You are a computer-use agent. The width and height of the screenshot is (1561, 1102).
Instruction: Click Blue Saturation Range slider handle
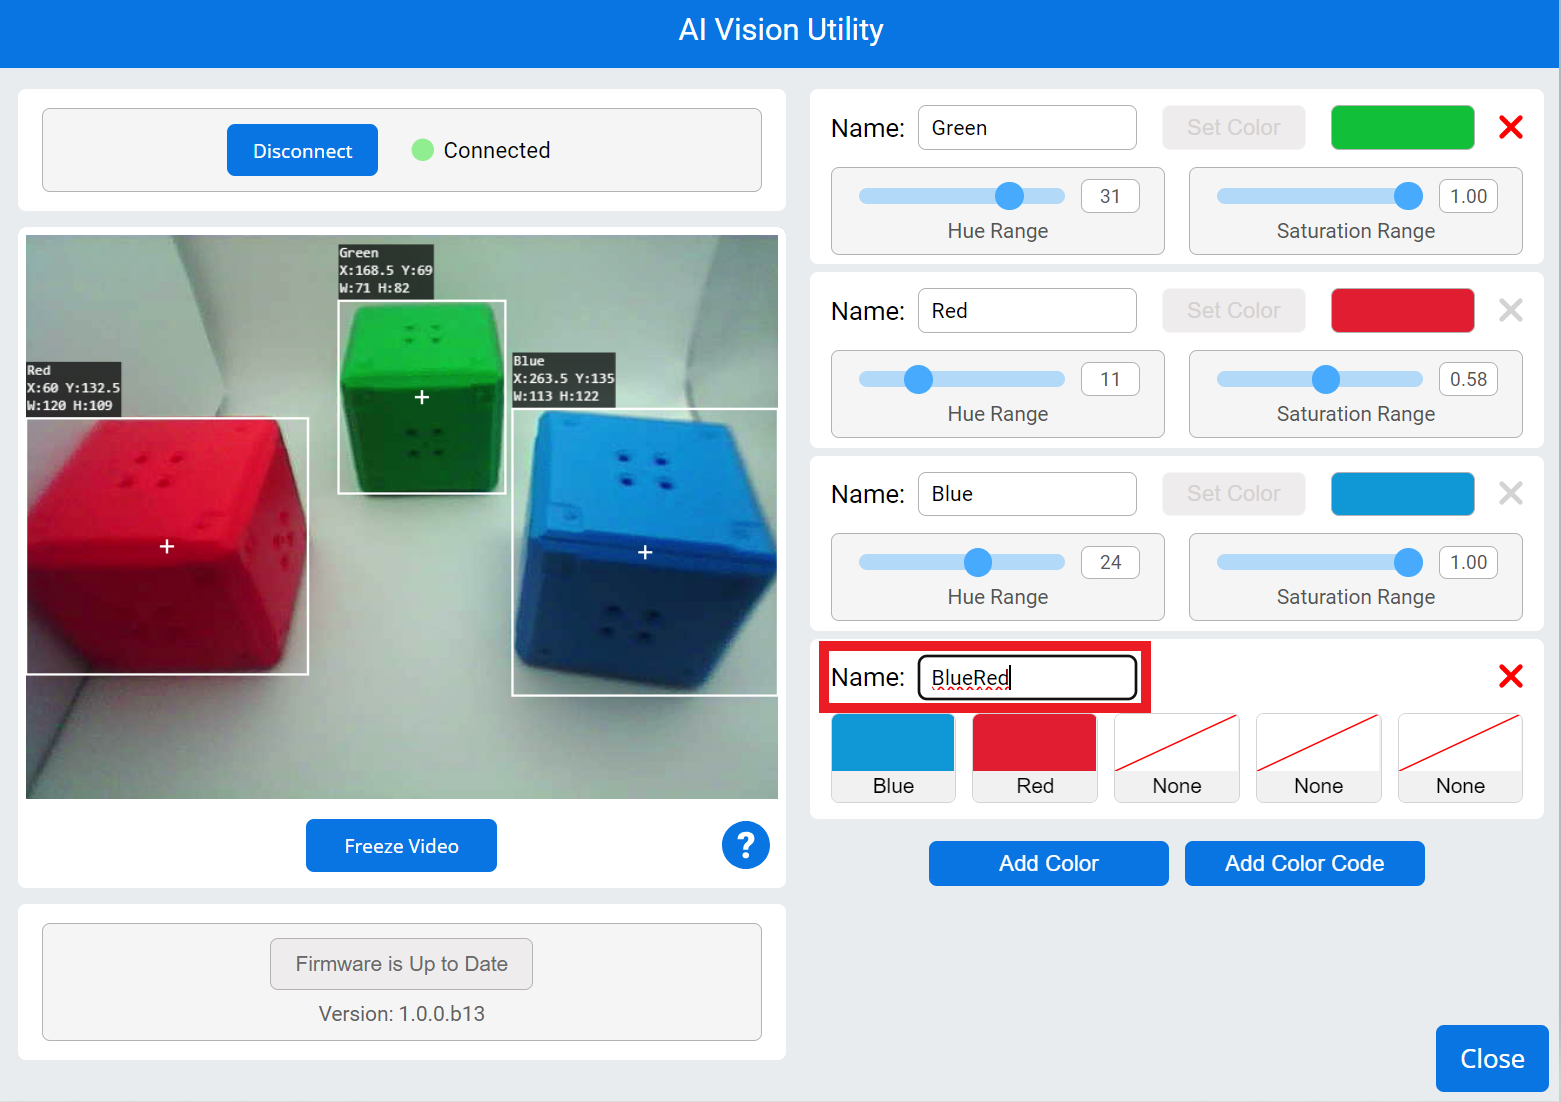1408,562
